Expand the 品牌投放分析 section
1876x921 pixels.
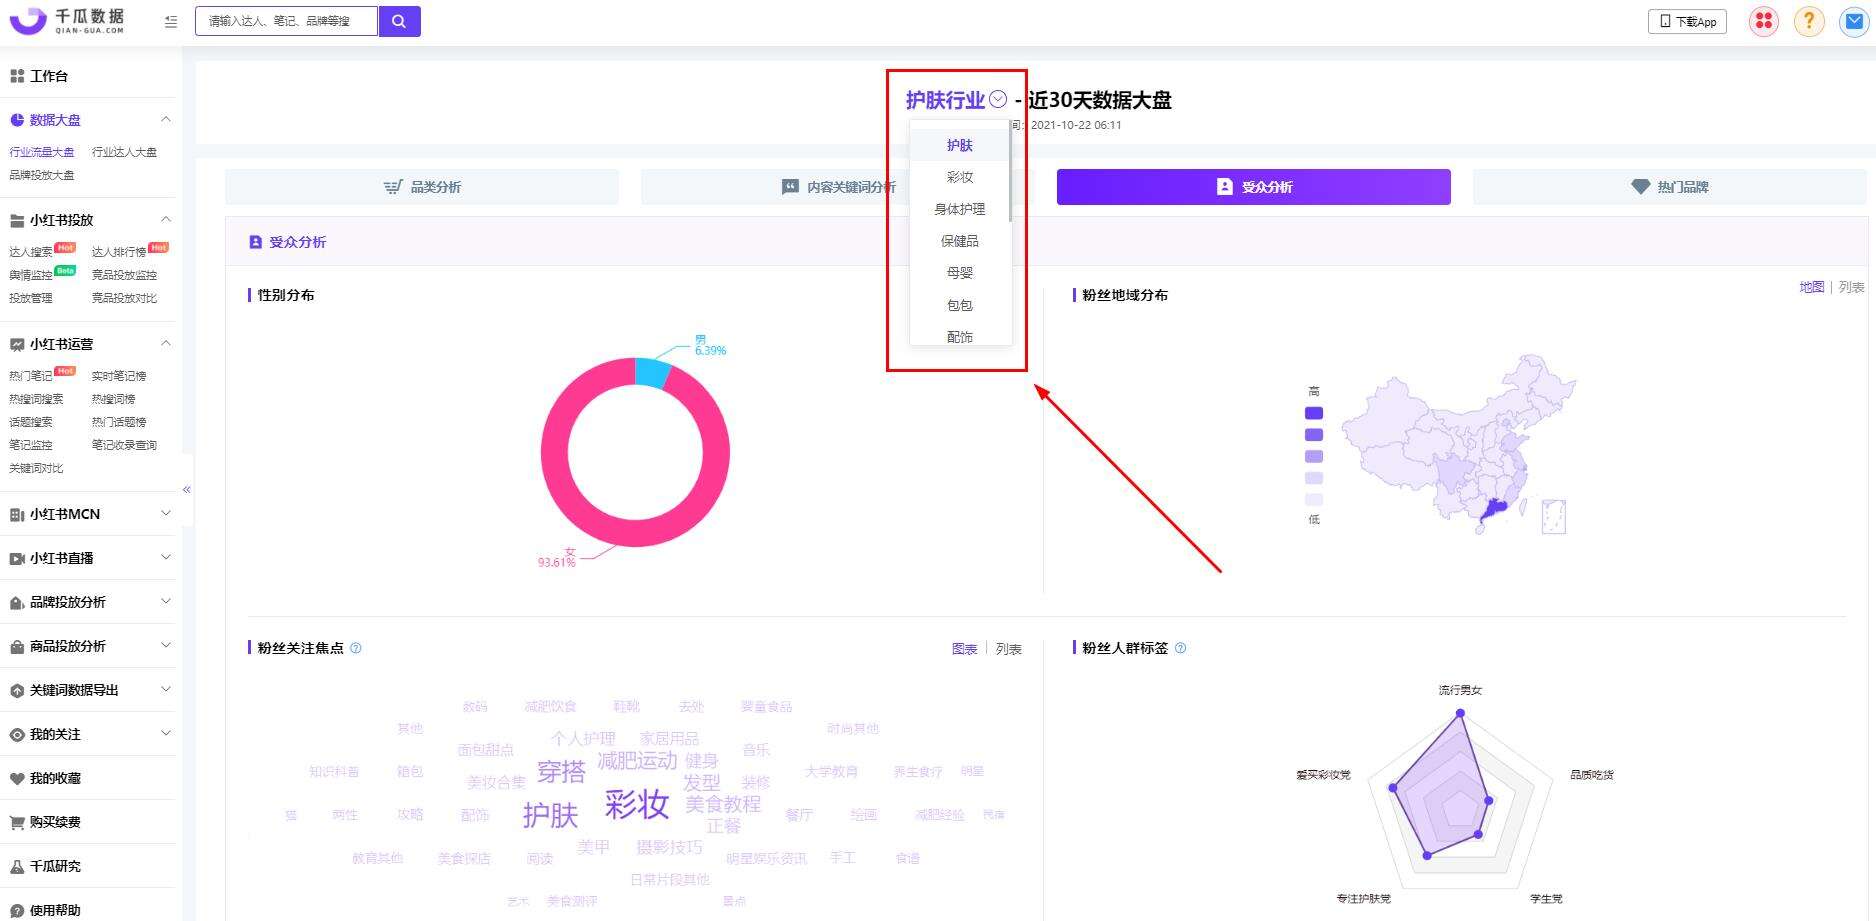(x=166, y=602)
